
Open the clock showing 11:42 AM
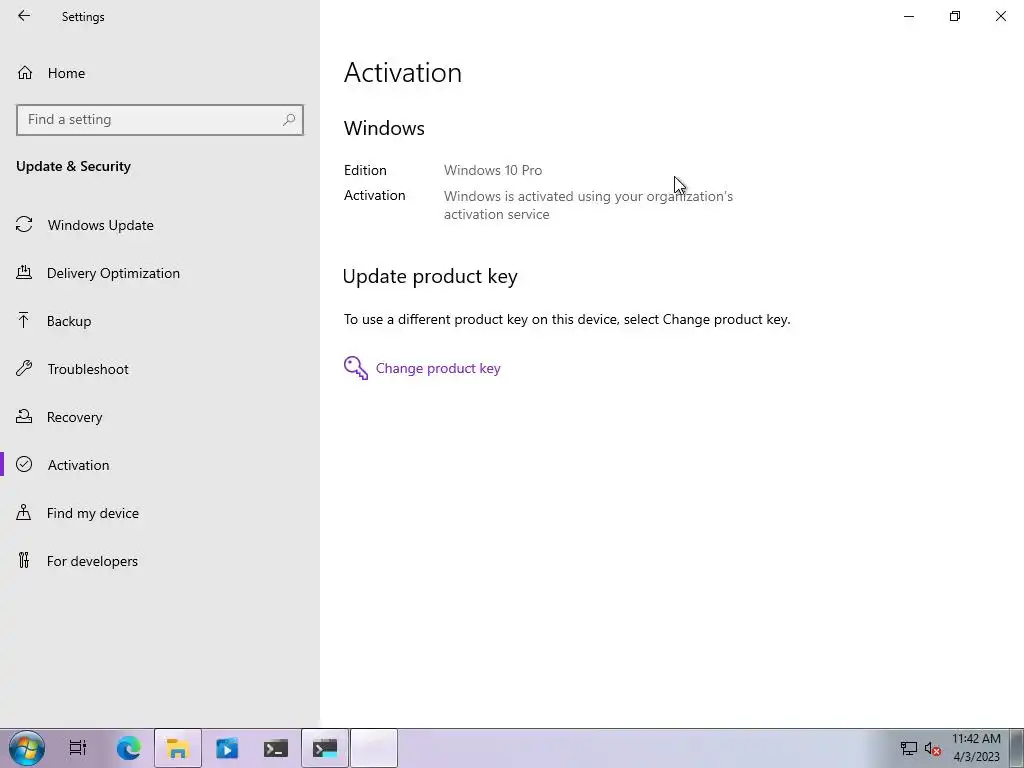click(x=976, y=748)
